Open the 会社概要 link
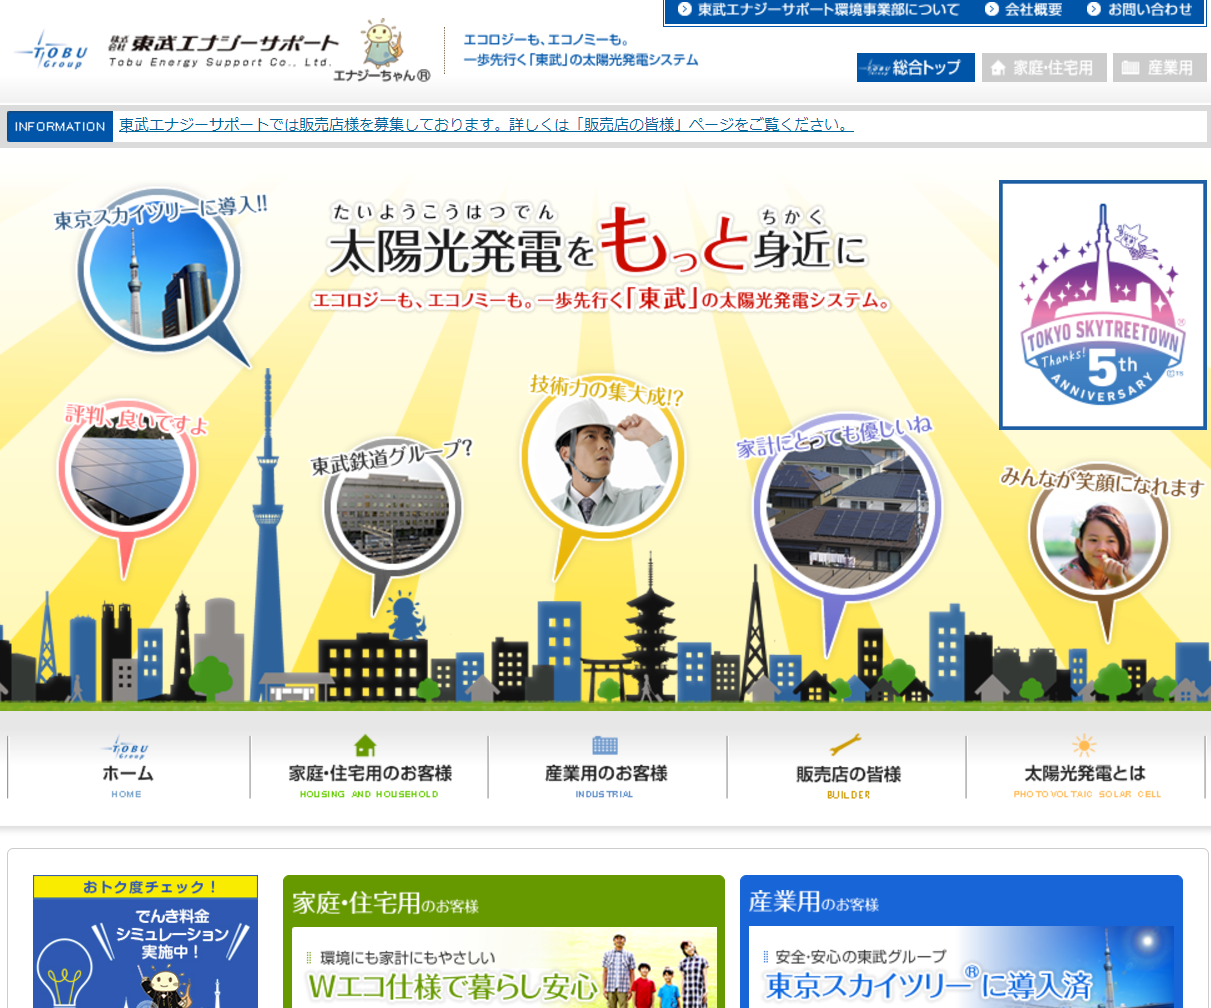The height and width of the screenshot is (1008, 1211). [1034, 10]
